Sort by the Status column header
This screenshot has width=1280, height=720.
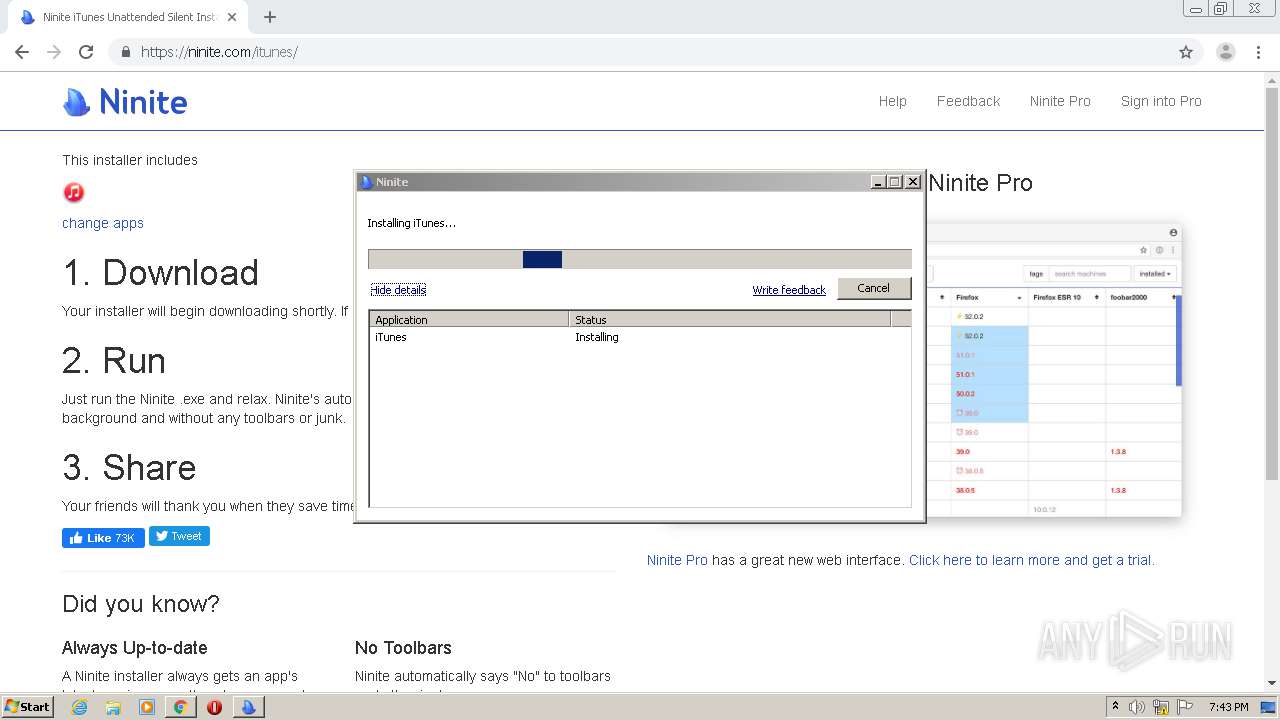[x=729, y=320]
